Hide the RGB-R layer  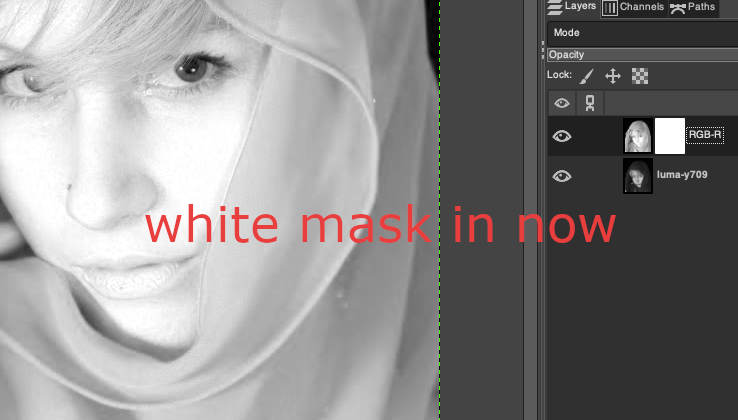pyautogui.click(x=562, y=137)
